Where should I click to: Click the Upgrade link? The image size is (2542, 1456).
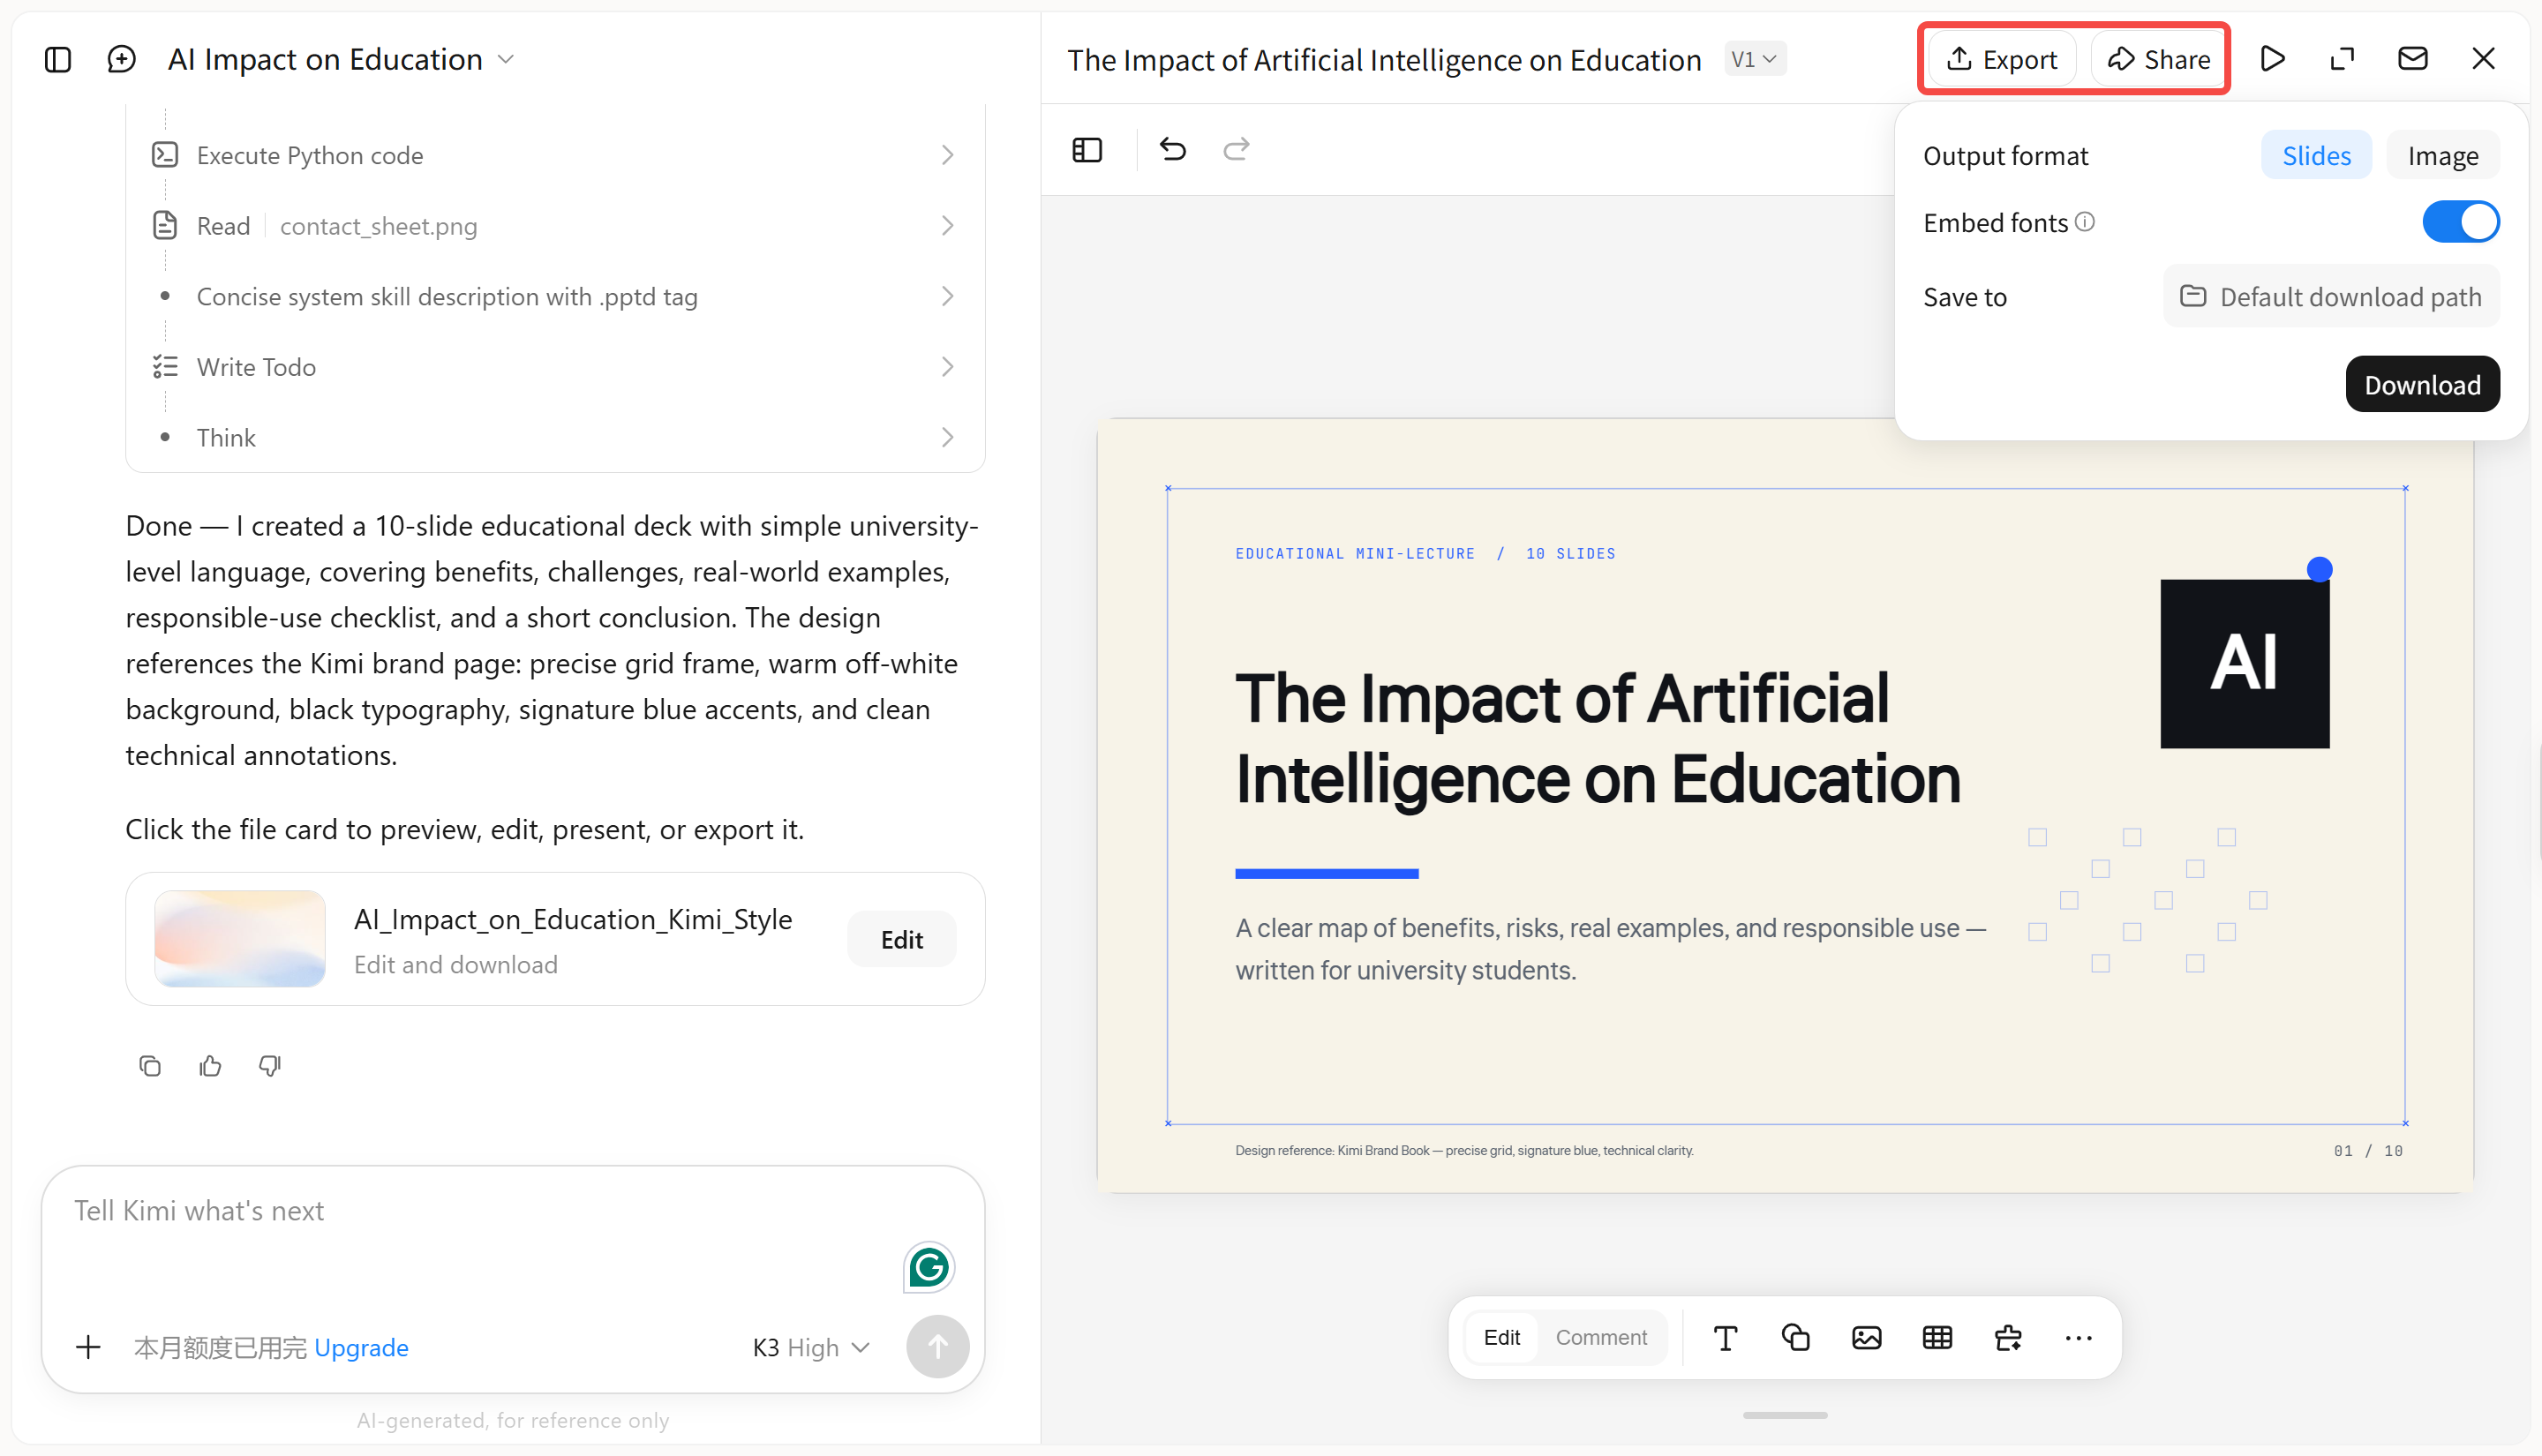click(x=361, y=1347)
